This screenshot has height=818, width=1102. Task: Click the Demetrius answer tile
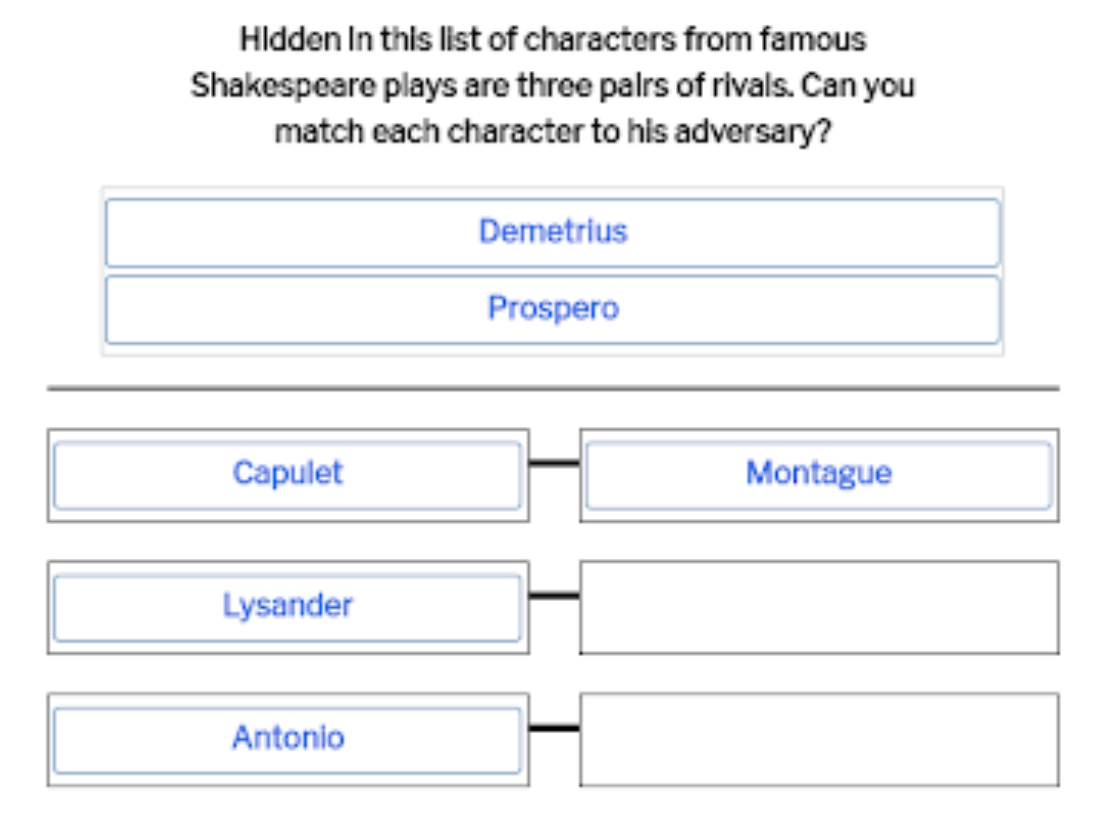(552, 232)
